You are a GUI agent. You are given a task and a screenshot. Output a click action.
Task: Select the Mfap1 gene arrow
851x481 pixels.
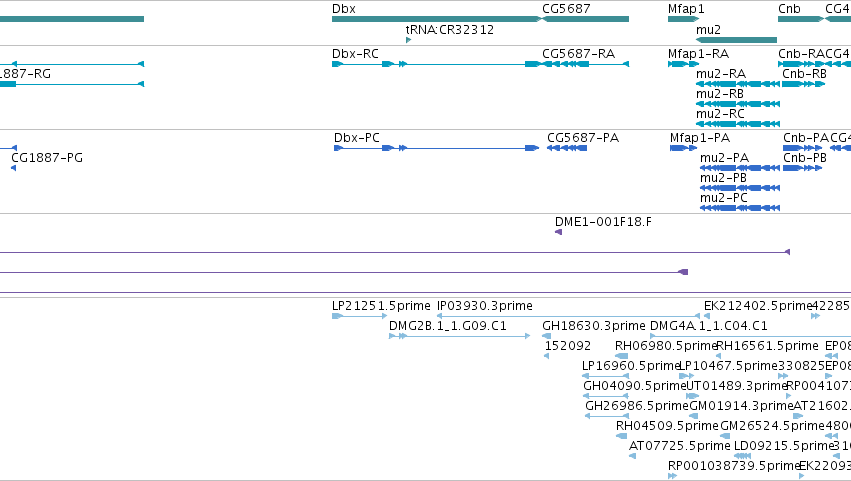[683, 19]
